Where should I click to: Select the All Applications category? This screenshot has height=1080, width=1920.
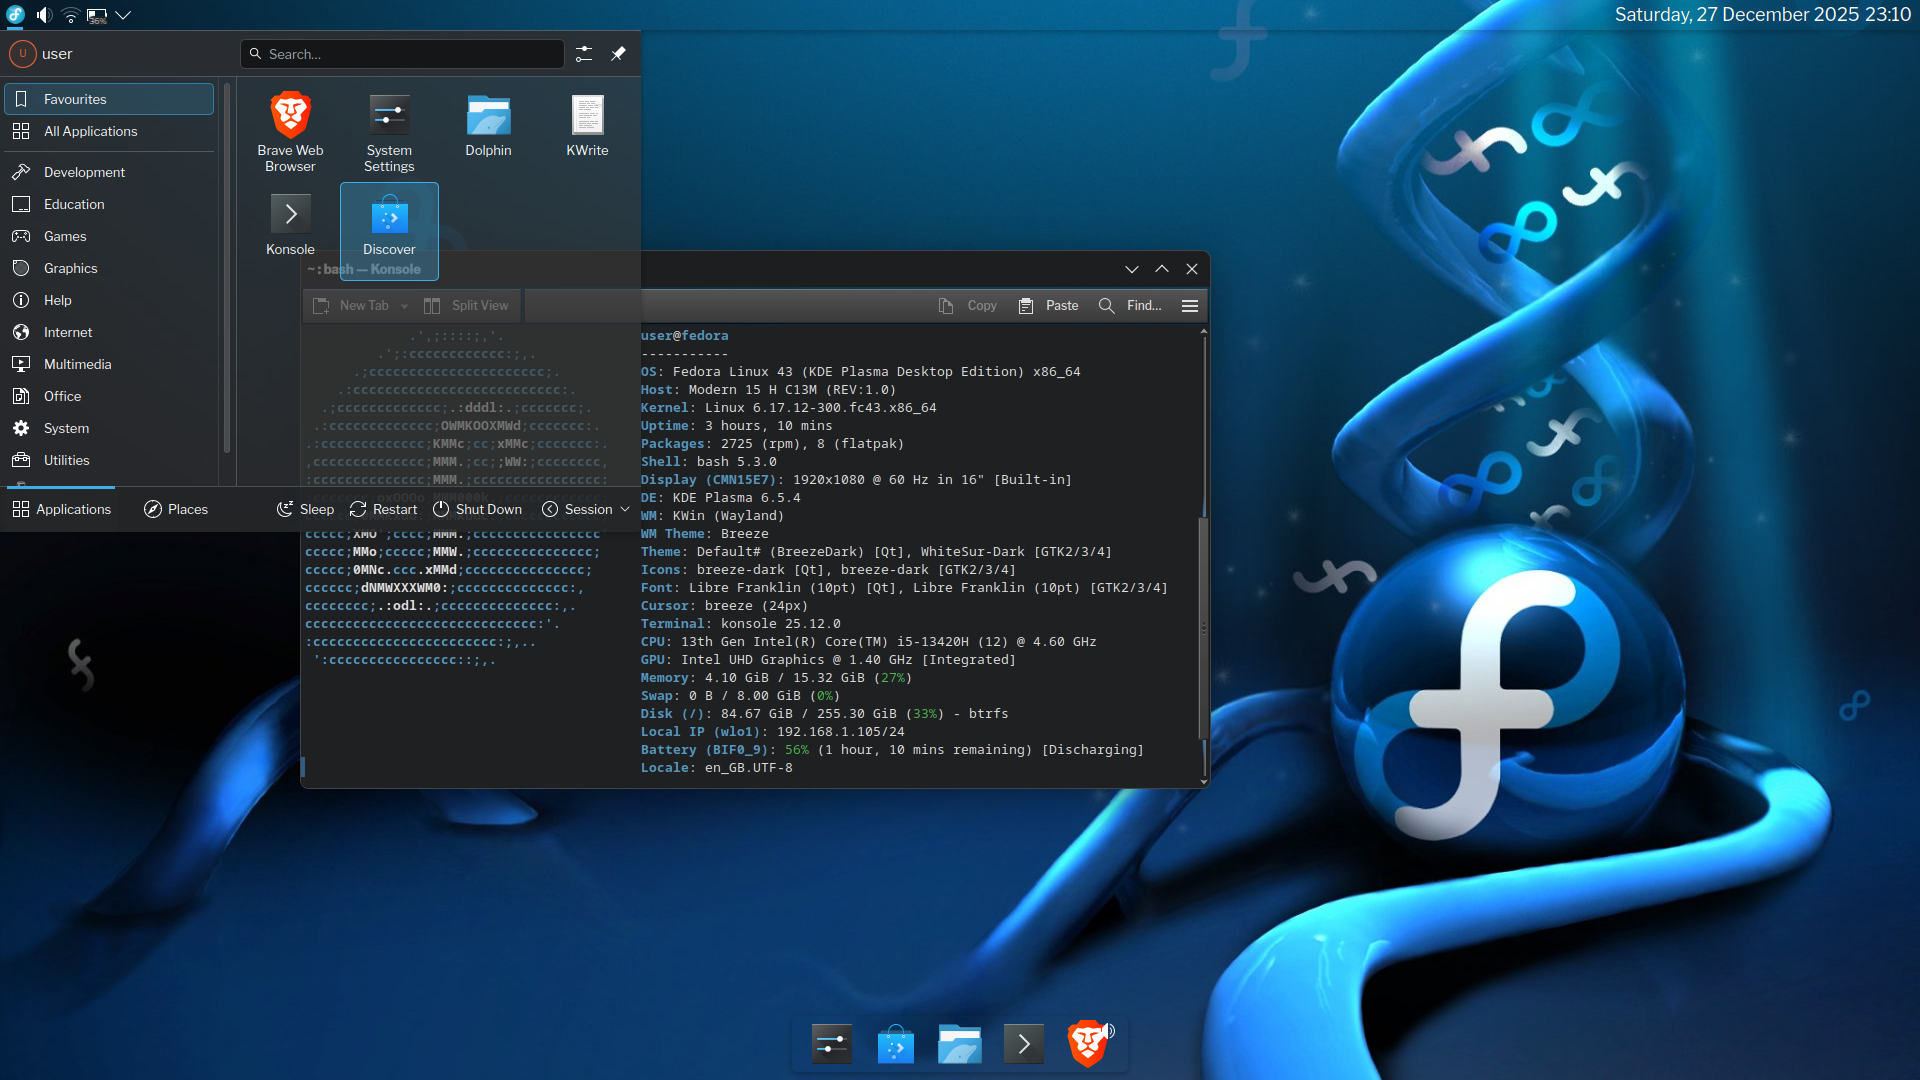click(x=90, y=131)
